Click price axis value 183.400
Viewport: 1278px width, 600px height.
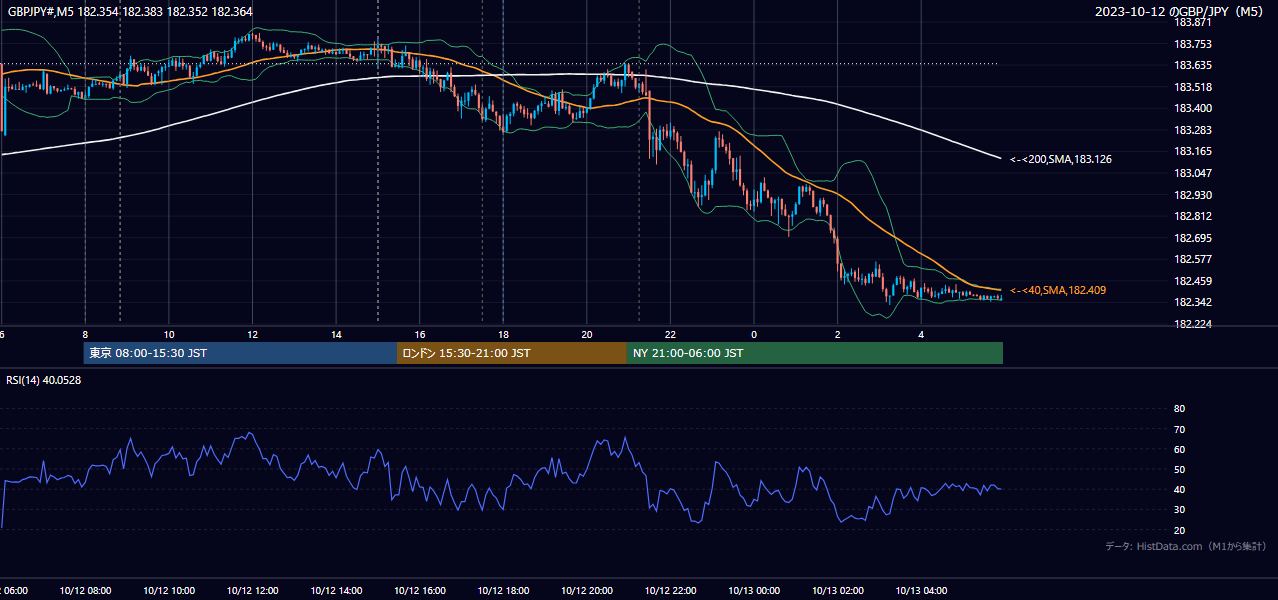1192,108
